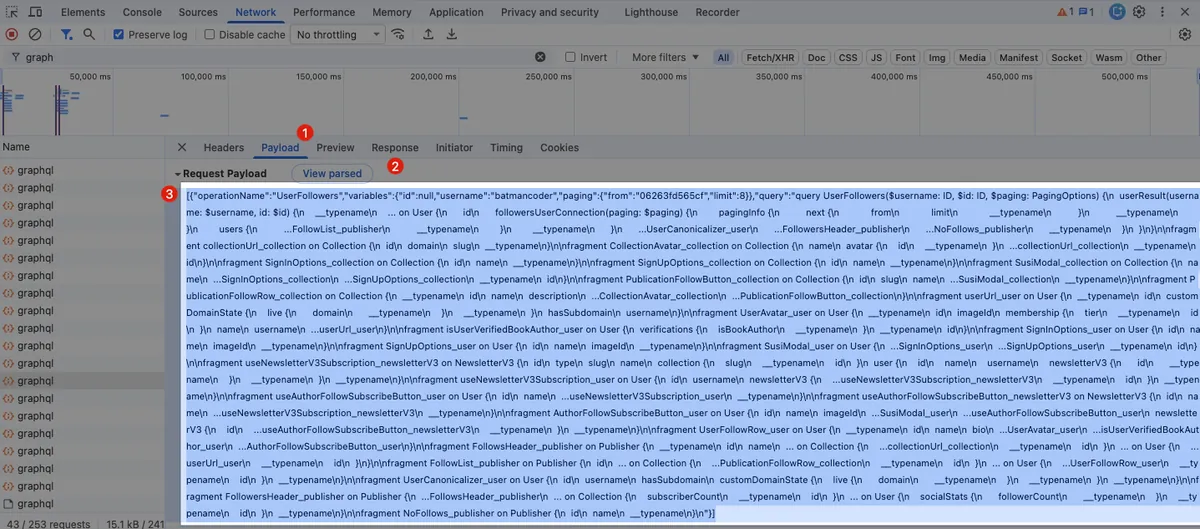The width and height of the screenshot is (1200, 529).
Task: Filter requests by Fetch/XHR type
Action: pos(770,58)
